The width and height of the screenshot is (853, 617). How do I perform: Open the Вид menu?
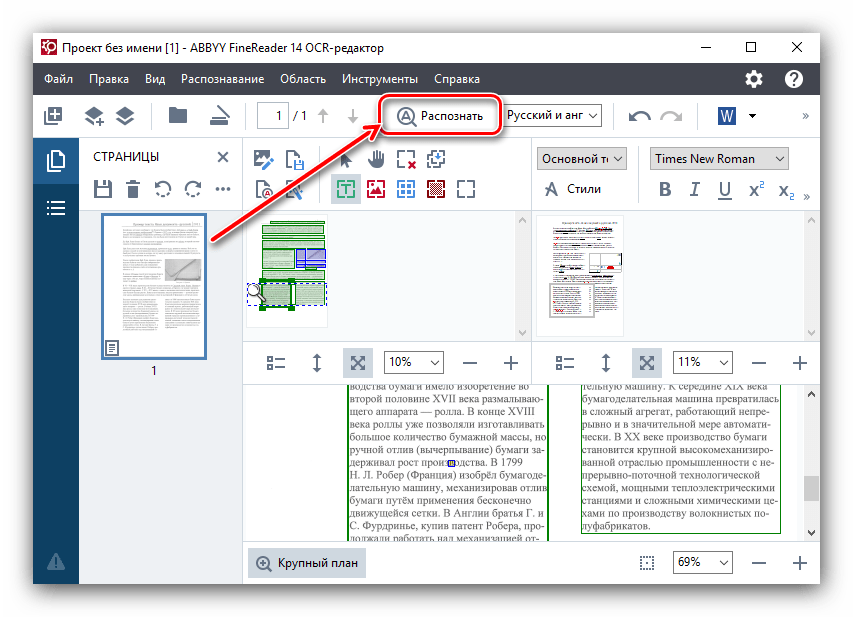tap(155, 79)
